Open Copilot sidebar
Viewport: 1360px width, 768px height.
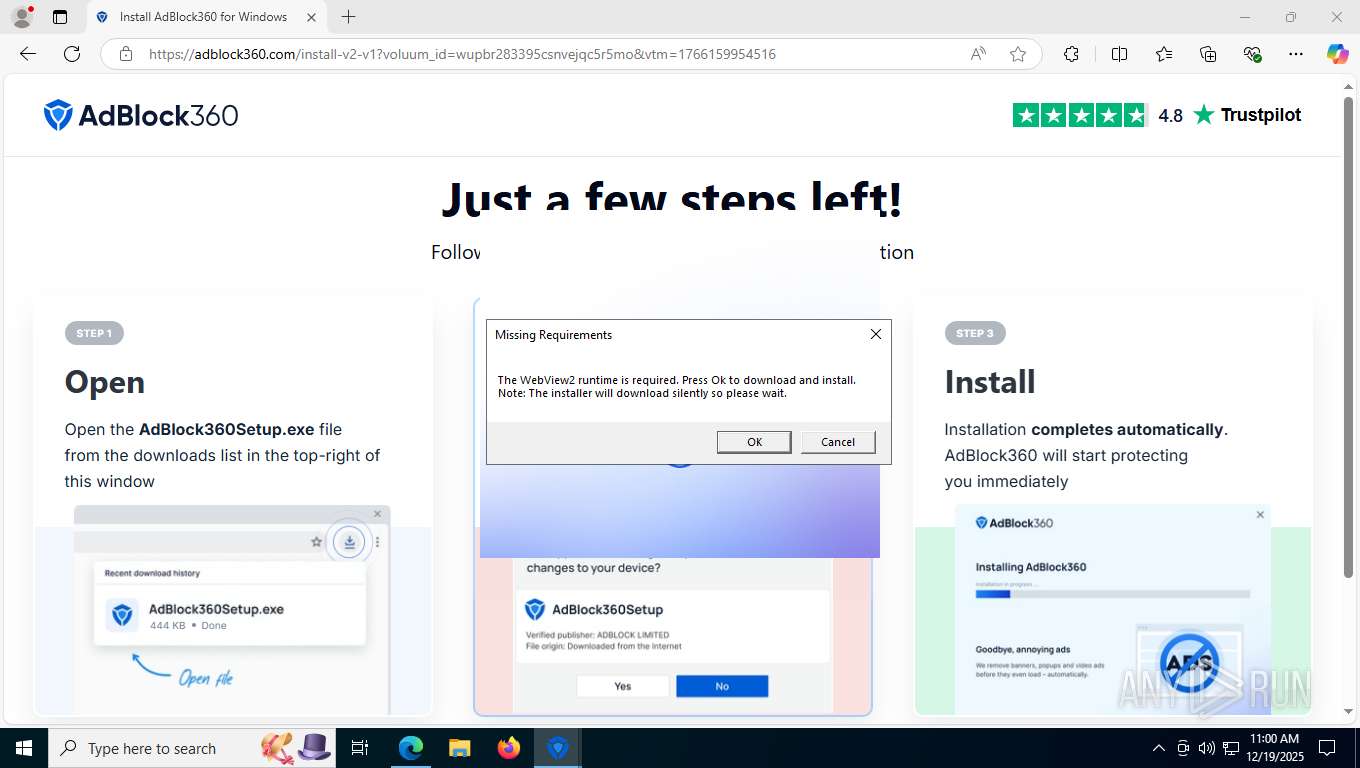pyautogui.click(x=1338, y=54)
